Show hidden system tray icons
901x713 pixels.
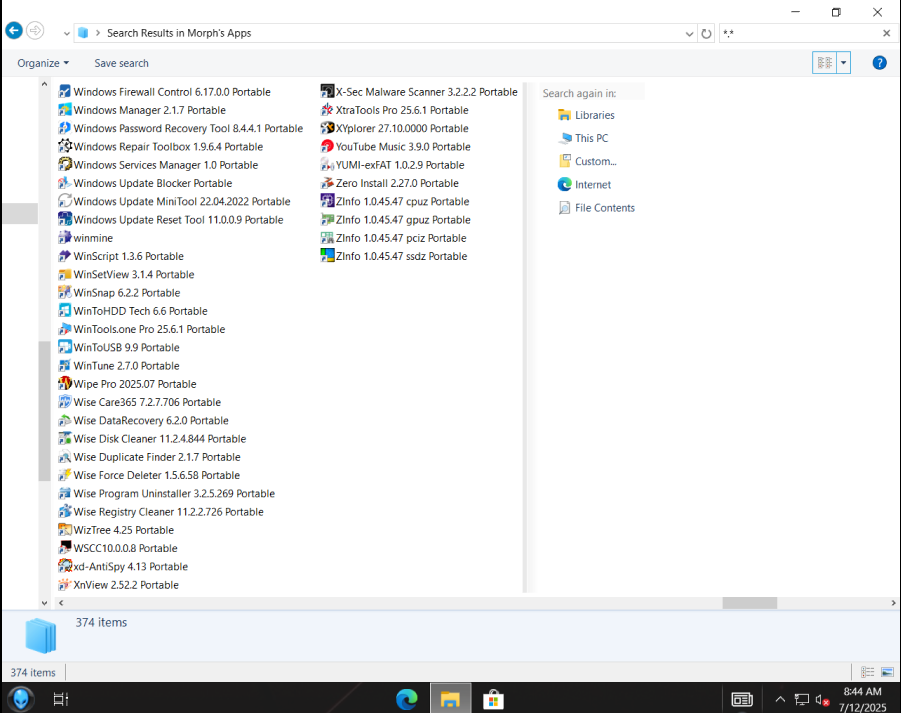pyautogui.click(x=780, y=699)
